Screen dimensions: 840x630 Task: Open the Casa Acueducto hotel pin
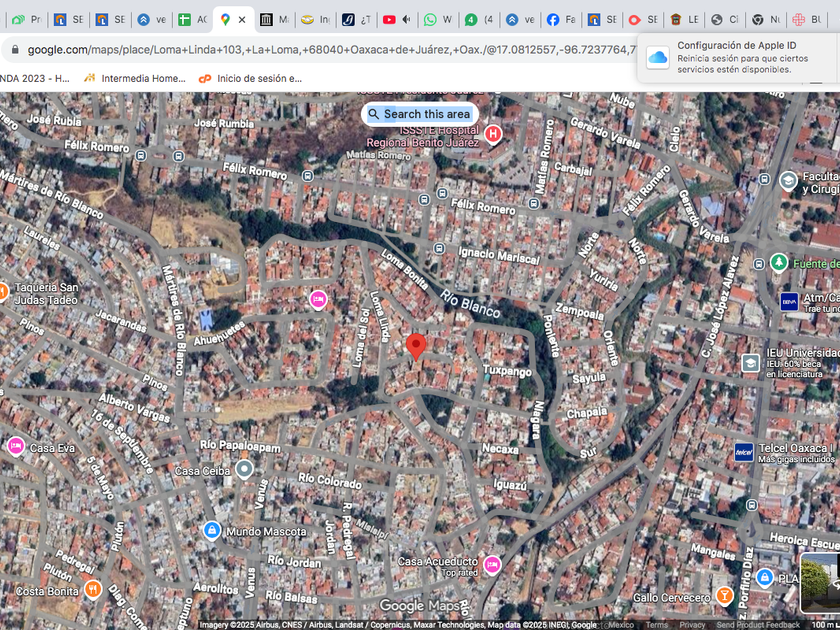(x=491, y=565)
